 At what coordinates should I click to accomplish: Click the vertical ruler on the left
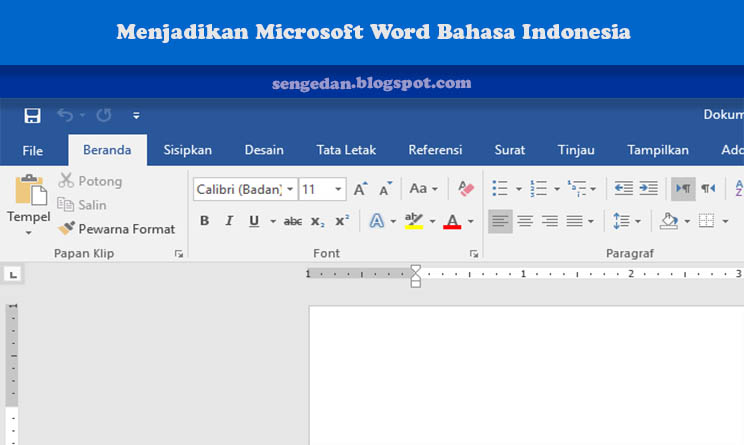(13, 374)
